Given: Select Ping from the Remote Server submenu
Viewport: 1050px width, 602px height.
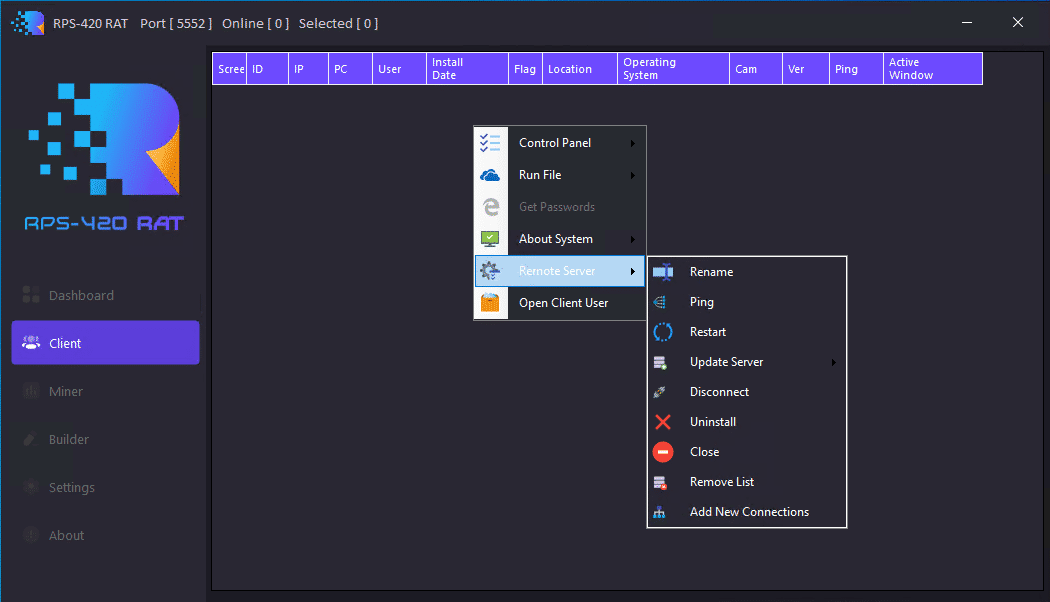Looking at the screenshot, I should coord(702,302).
